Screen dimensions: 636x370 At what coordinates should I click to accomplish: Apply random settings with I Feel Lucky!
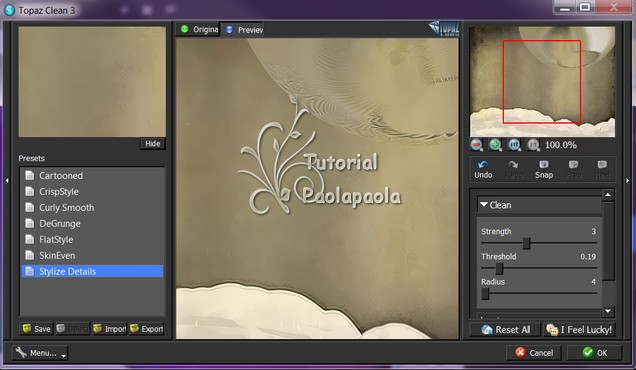(579, 330)
